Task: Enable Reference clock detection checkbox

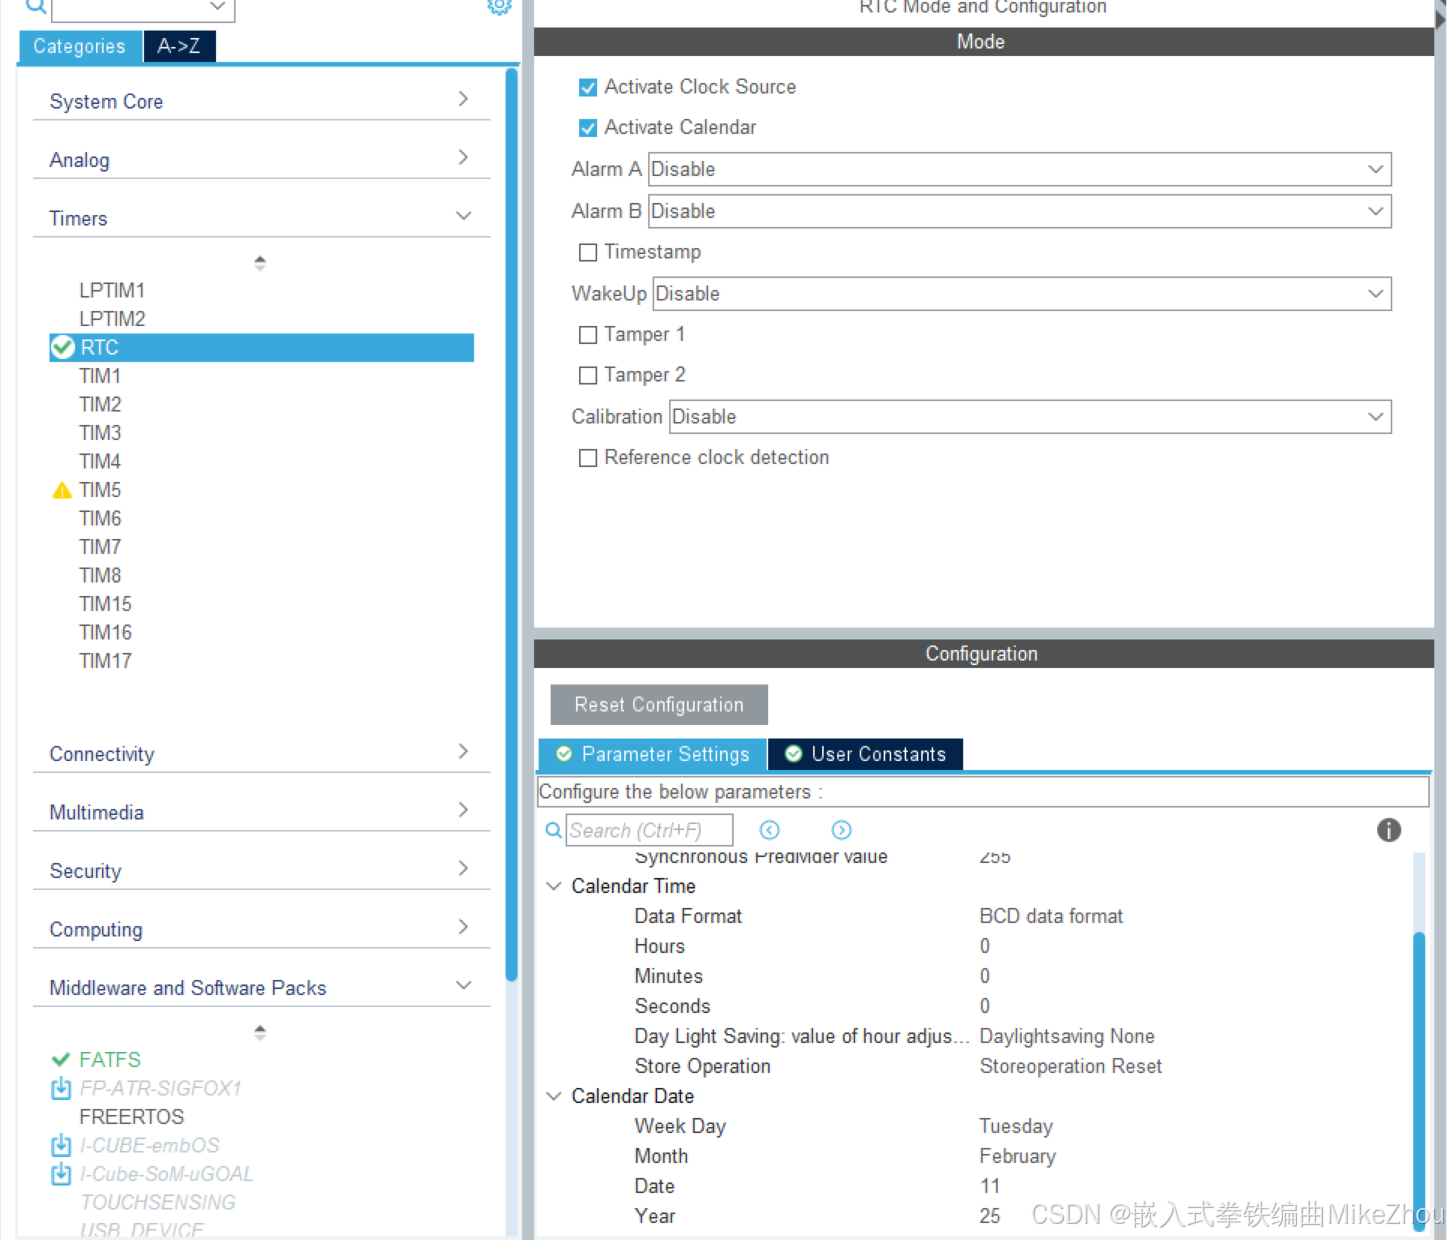Action: (x=588, y=457)
